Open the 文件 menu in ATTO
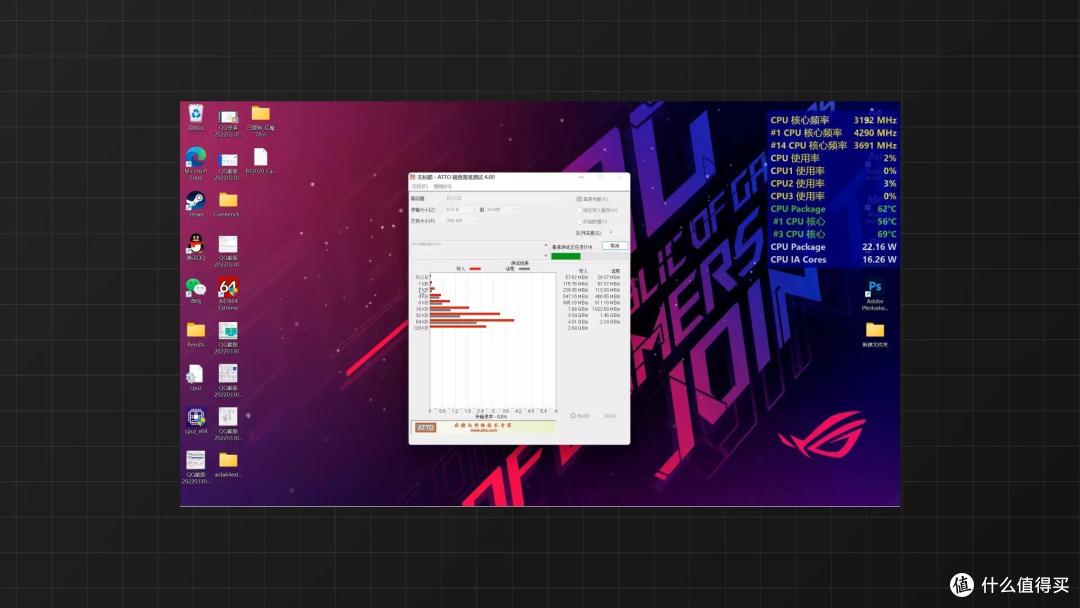The image size is (1080, 608). tap(419, 187)
